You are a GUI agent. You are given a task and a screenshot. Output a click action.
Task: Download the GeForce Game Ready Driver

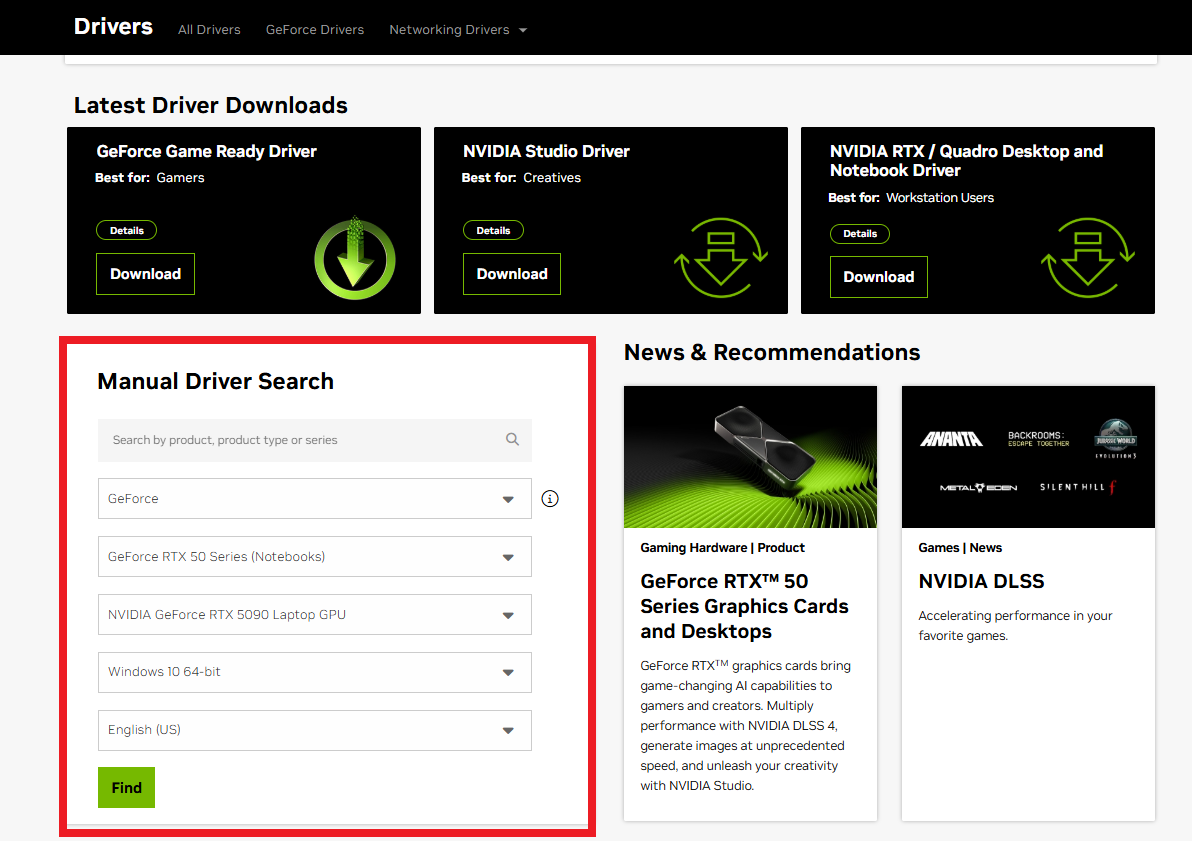click(x=145, y=274)
